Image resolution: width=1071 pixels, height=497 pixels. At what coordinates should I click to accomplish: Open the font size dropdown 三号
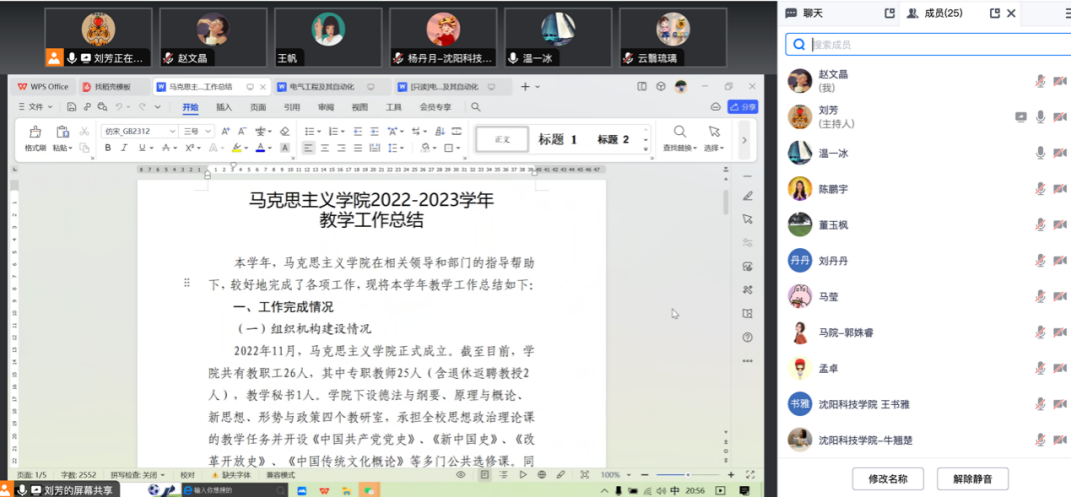(x=194, y=131)
